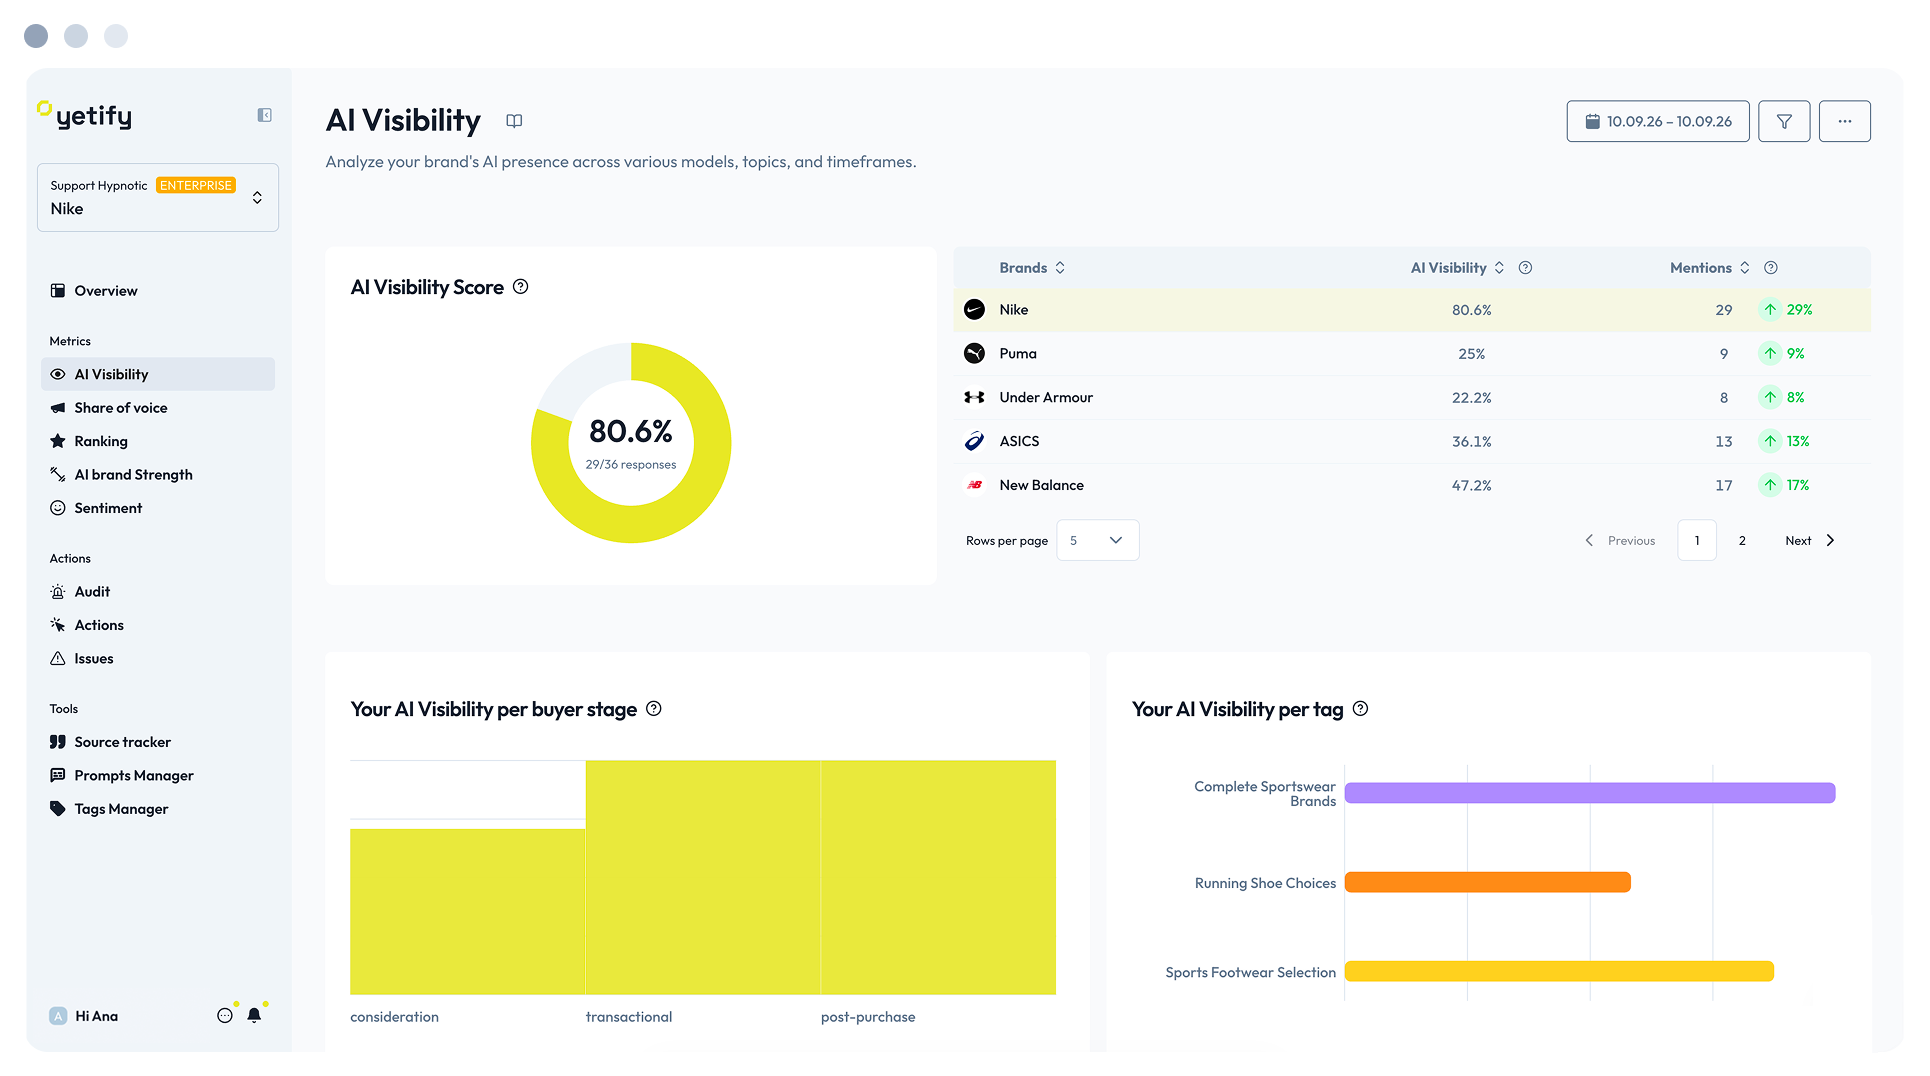Screen dimensions: 1930x1076
Task: Click the up-arrow trend icon in Nike row
Action: tap(1771, 310)
